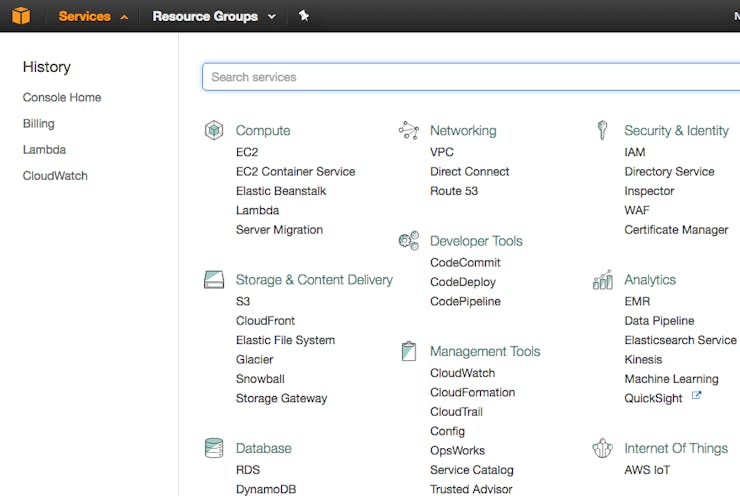The width and height of the screenshot is (740, 496).
Task: Open the EC2 service
Action: (x=247, y=152)
